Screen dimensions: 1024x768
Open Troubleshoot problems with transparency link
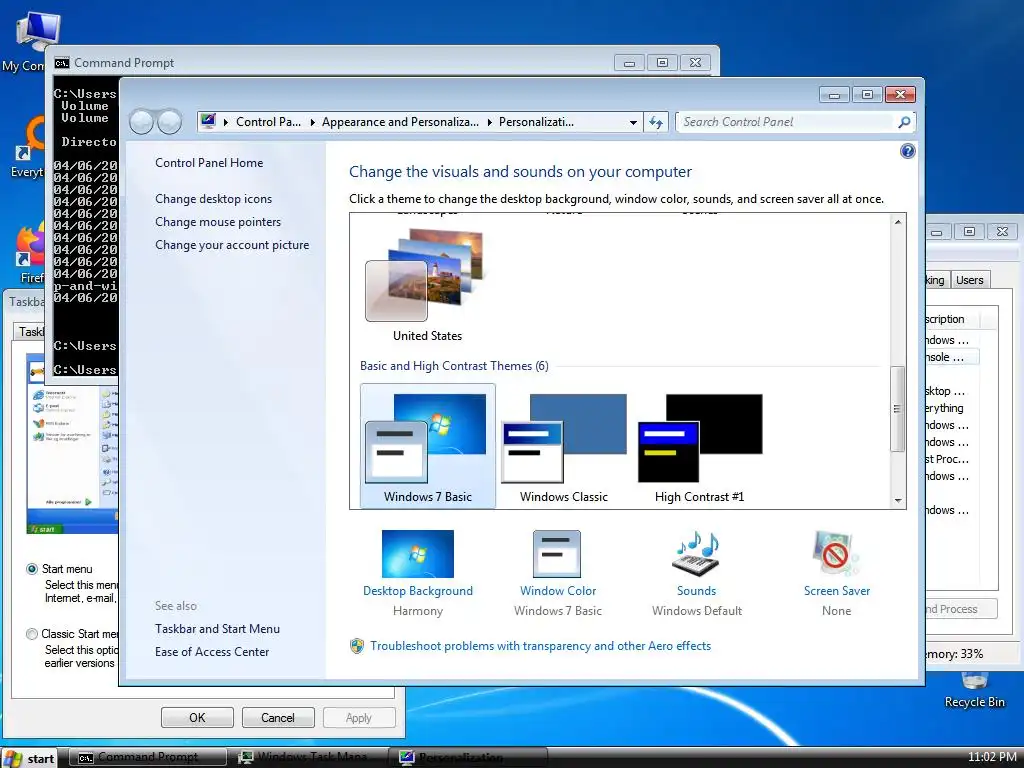tap(540, 646)
